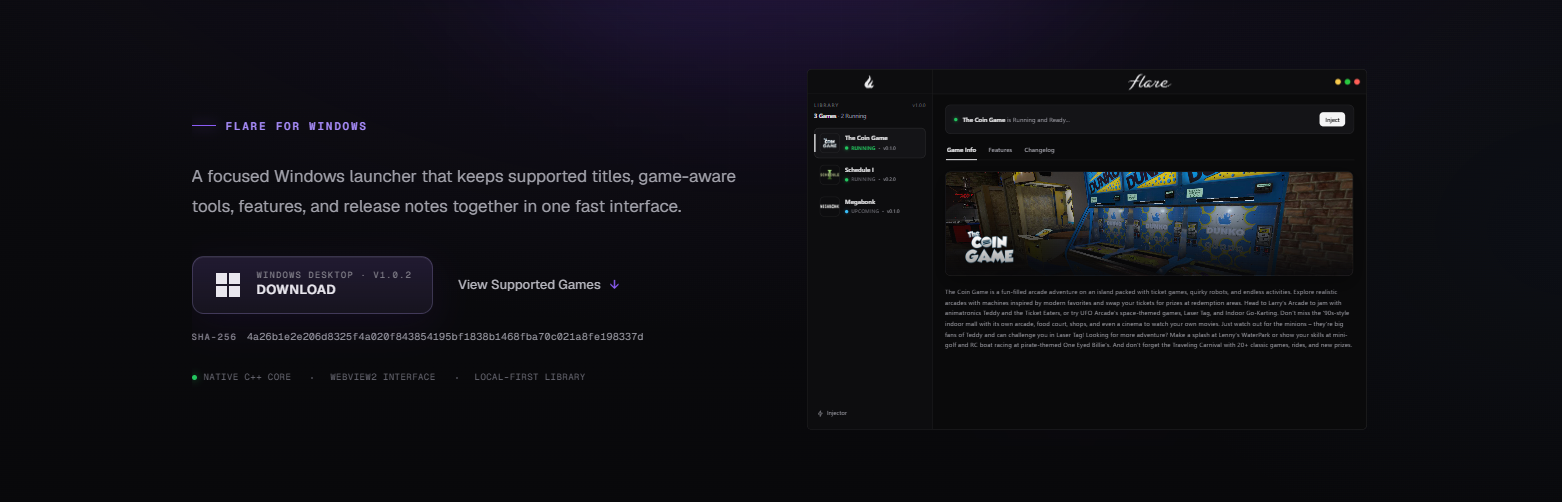Switch to the Features tab
Image resolution: width=1562 pixels, height=502 pixels.
(1000, 150)
